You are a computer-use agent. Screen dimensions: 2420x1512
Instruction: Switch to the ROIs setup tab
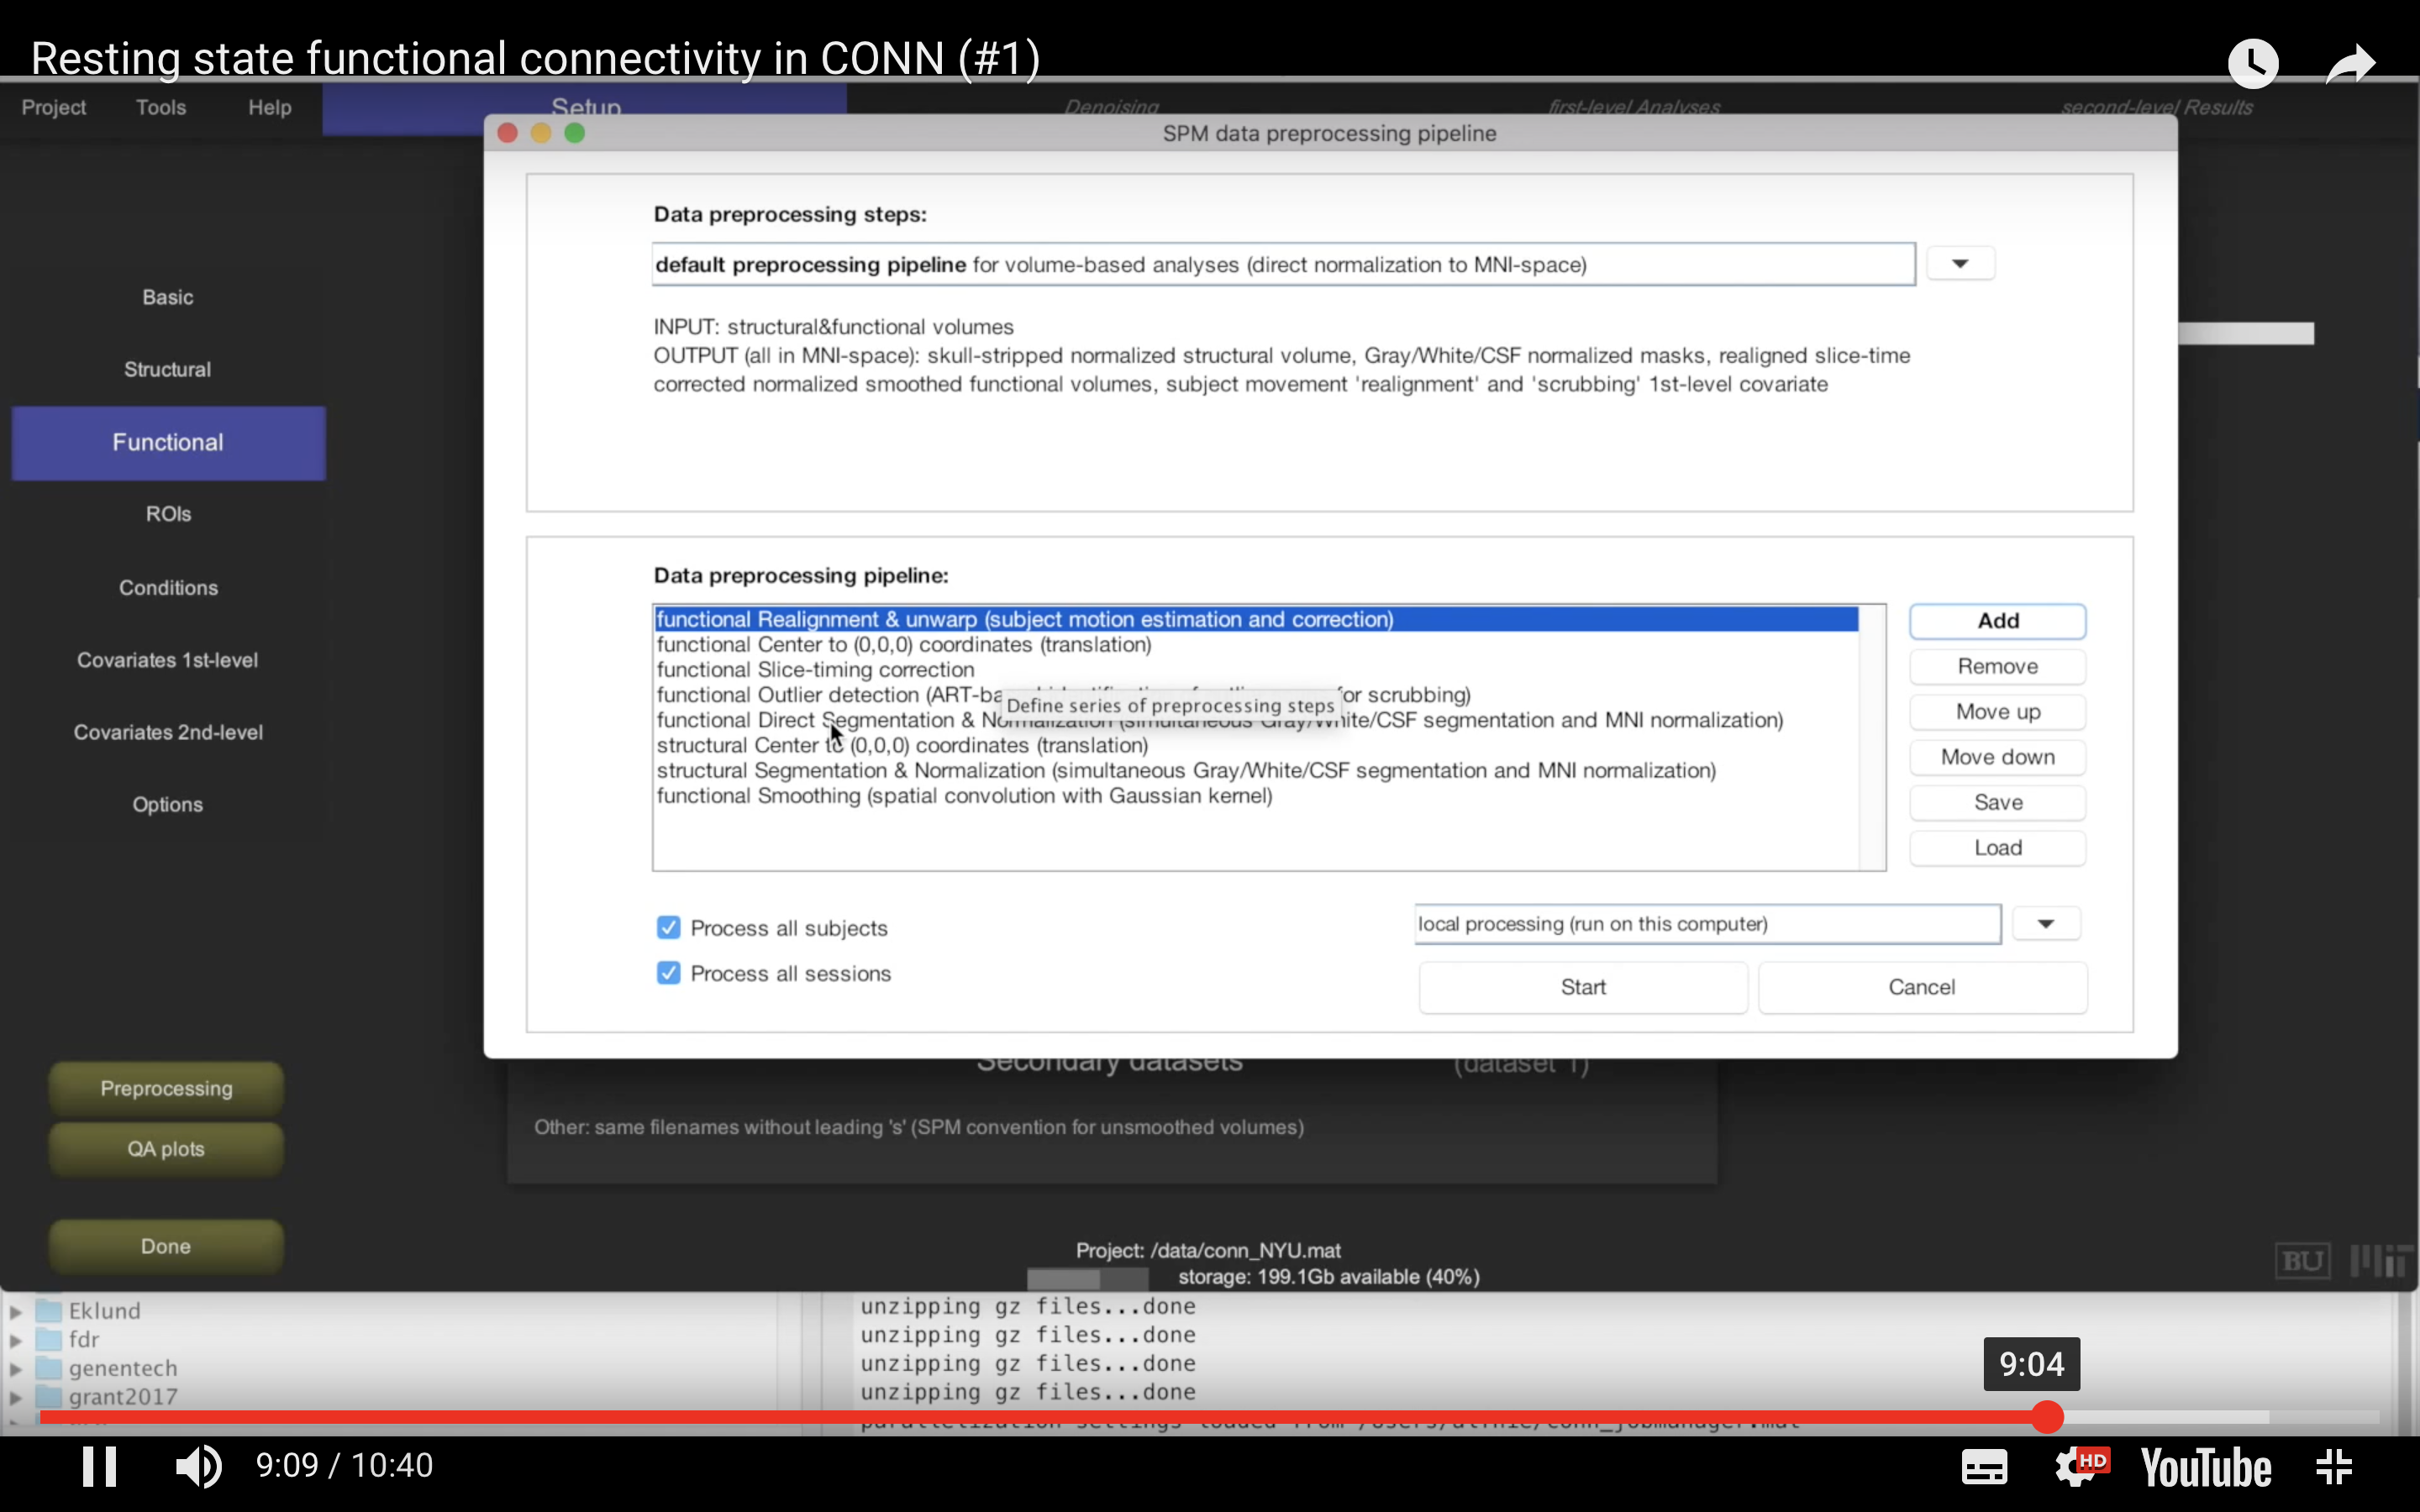(x=168, y=514)
